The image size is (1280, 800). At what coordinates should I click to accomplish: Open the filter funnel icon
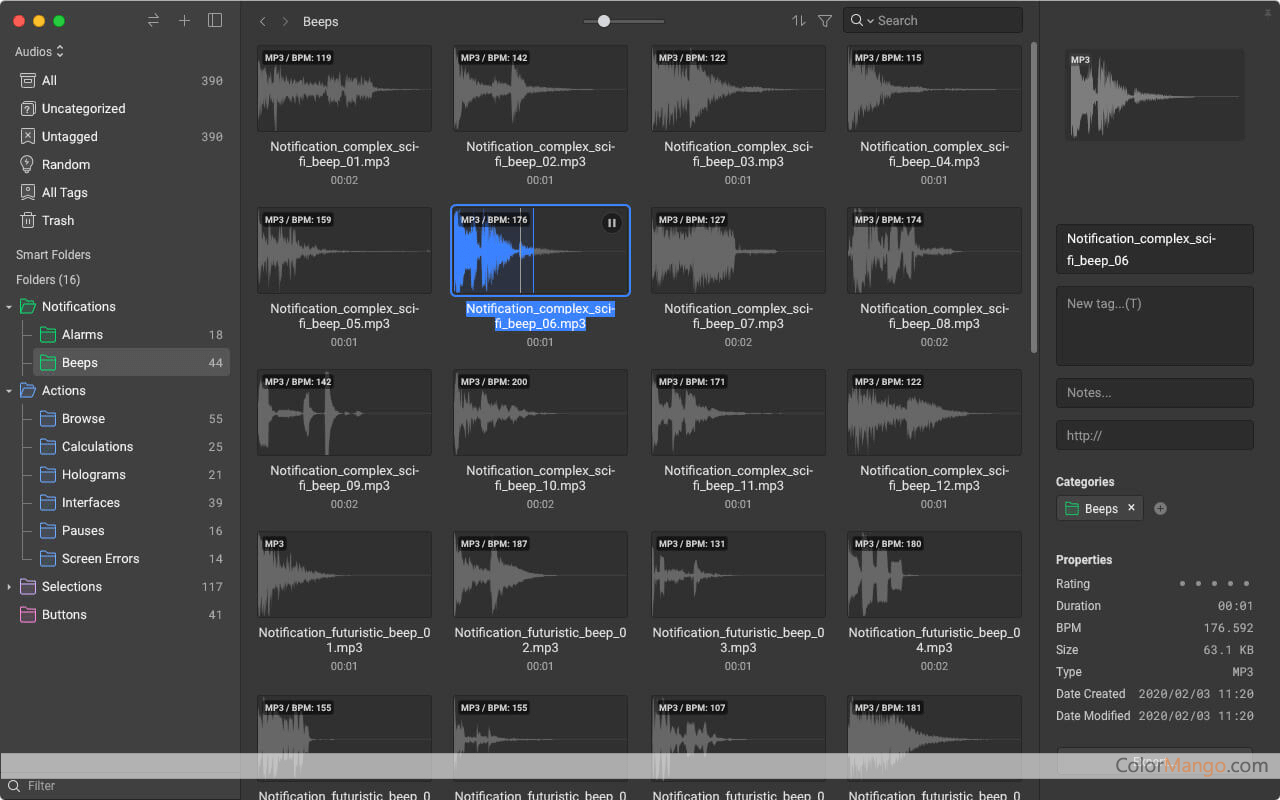[825, 21]
